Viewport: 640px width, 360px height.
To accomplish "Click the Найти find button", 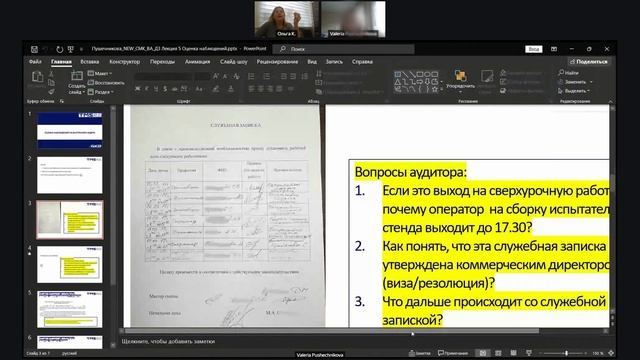I will point(568,73).
